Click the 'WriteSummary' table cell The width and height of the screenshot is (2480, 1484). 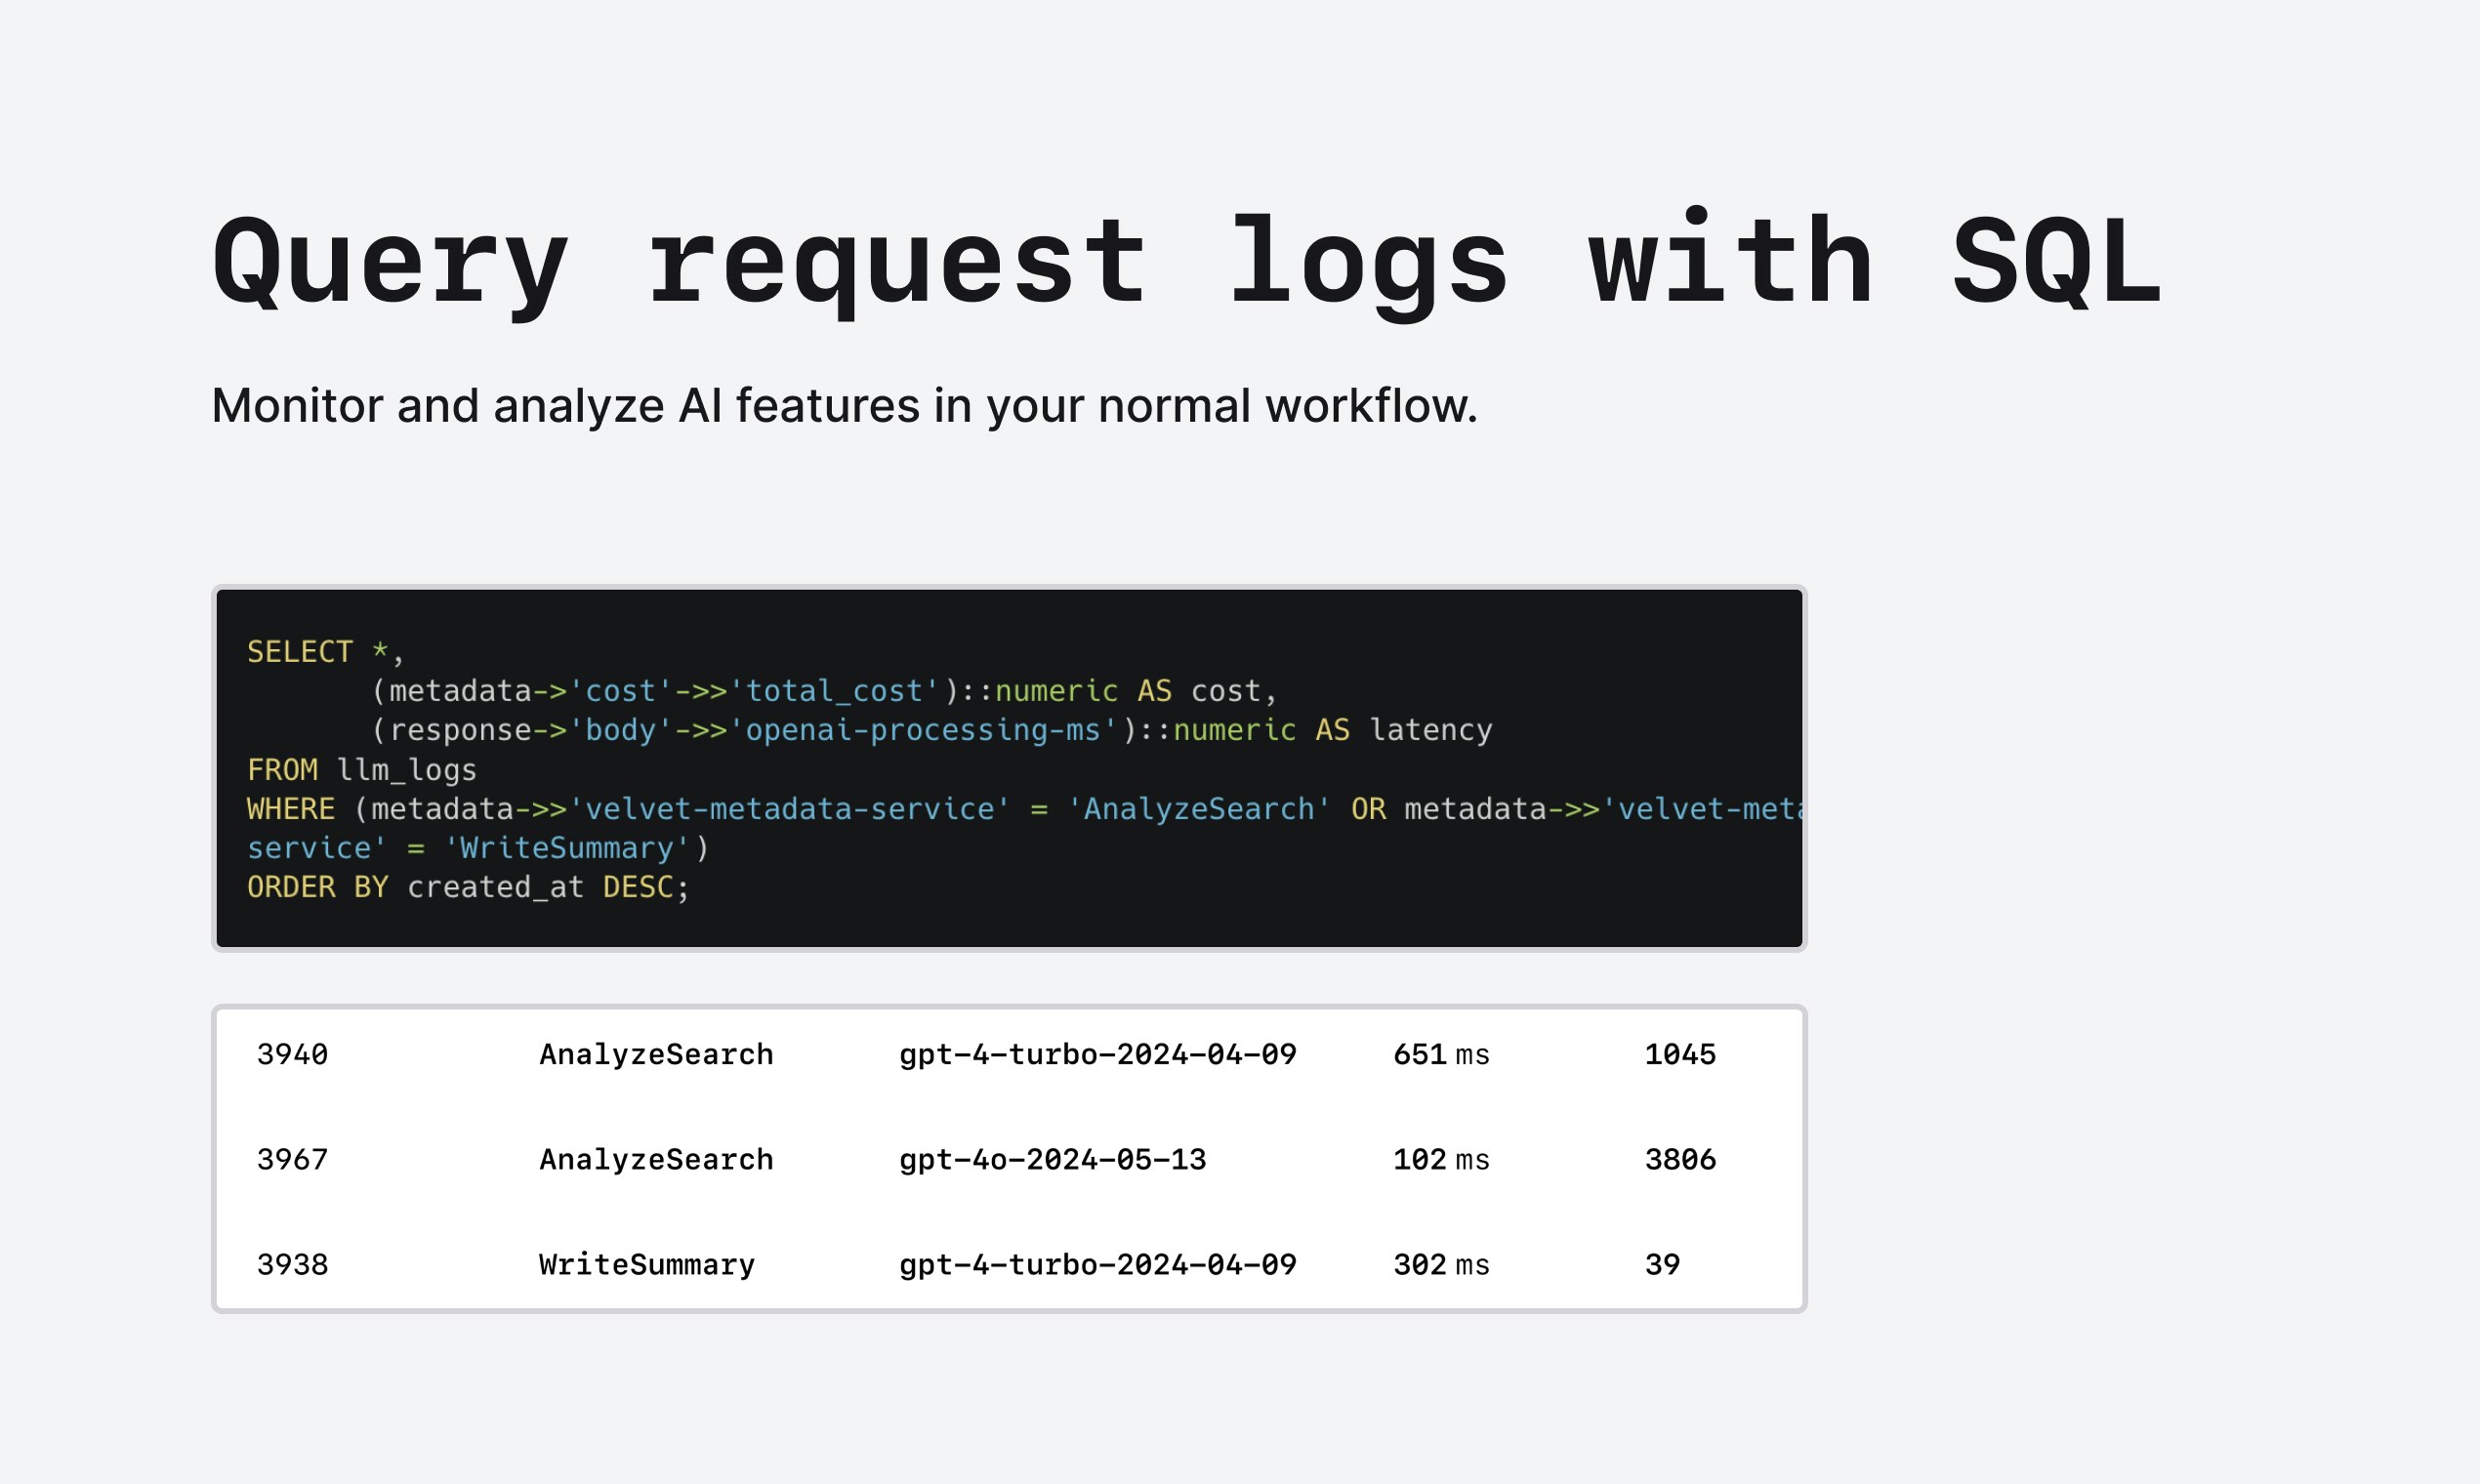click(x=647, y=1265)
